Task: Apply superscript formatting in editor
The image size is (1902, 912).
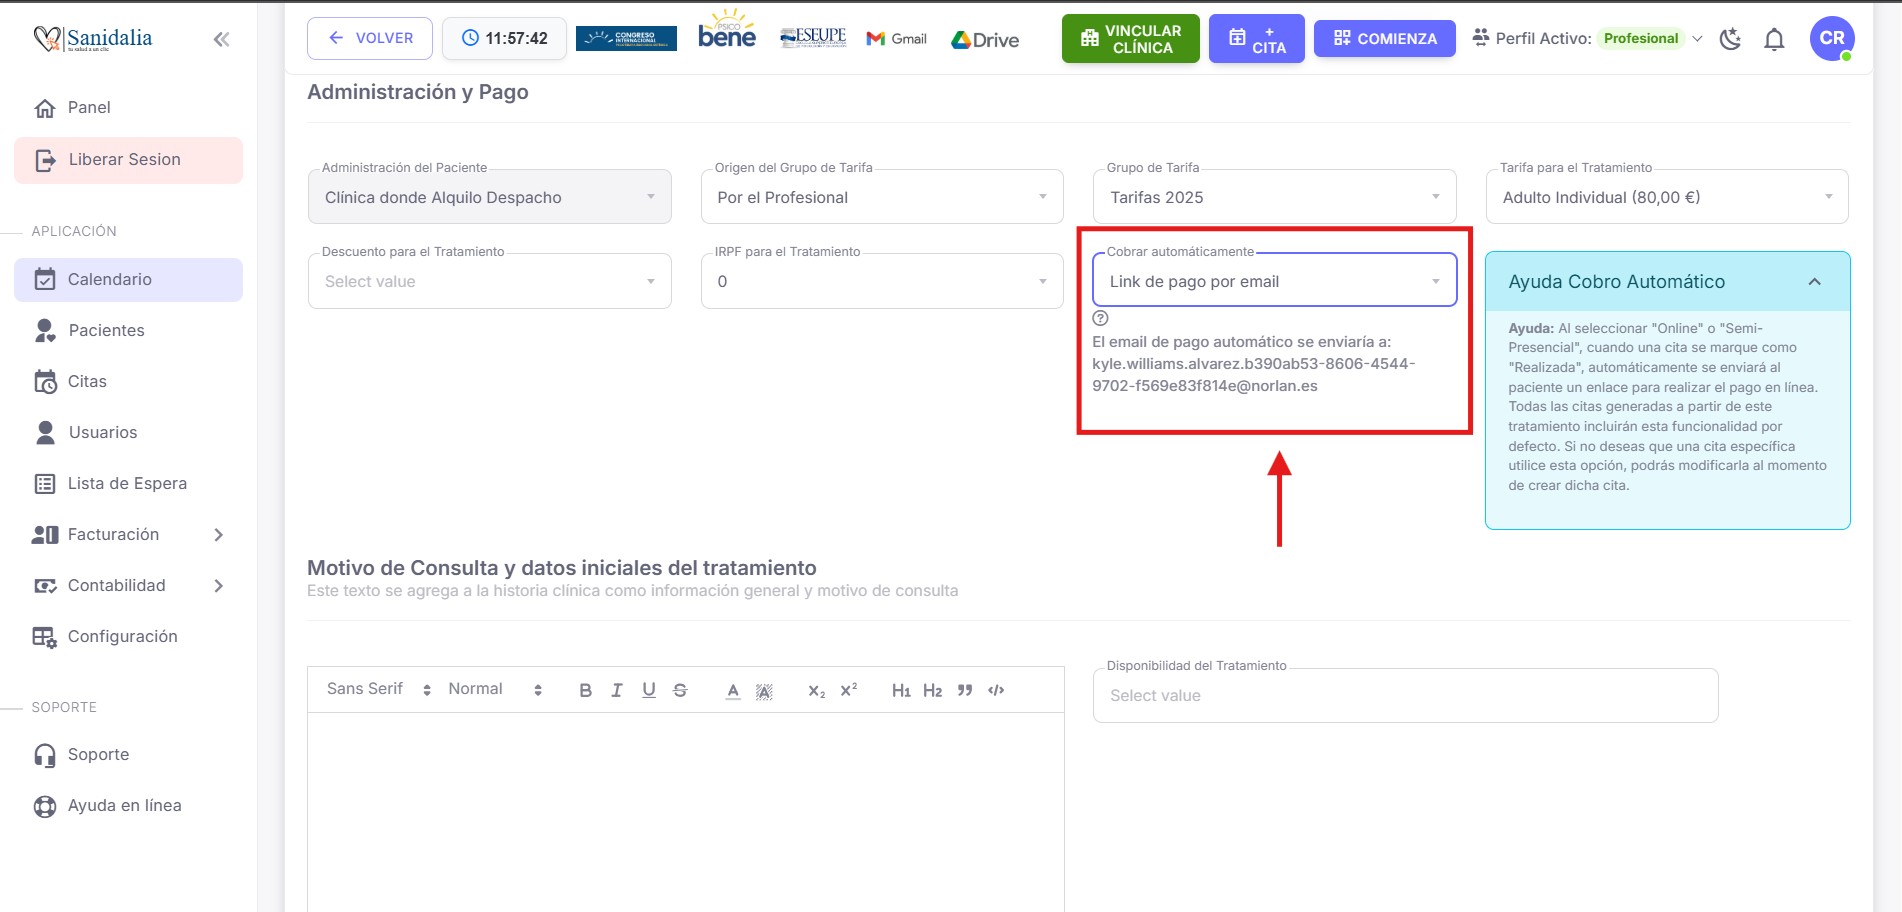Action: tap(849, 690)
